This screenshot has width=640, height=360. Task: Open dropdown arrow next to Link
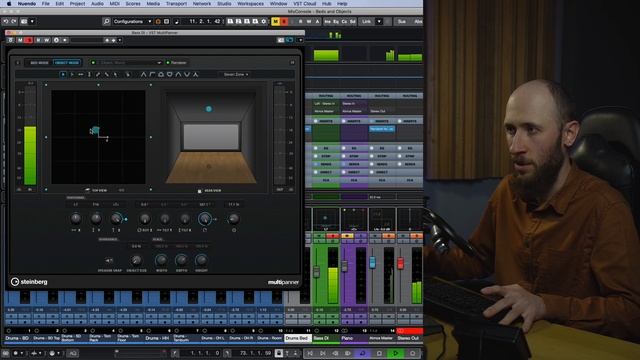click(x=378, y=21)
